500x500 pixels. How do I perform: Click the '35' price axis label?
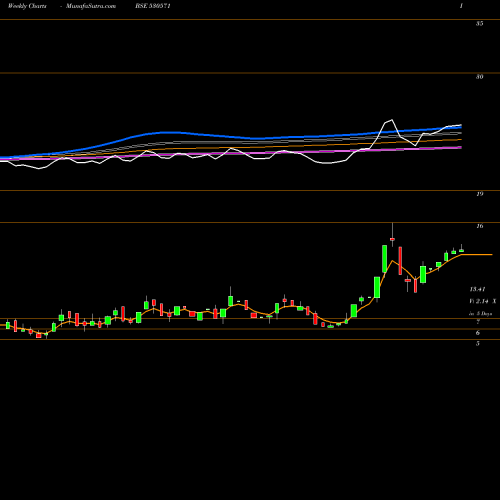coord(479,24)
